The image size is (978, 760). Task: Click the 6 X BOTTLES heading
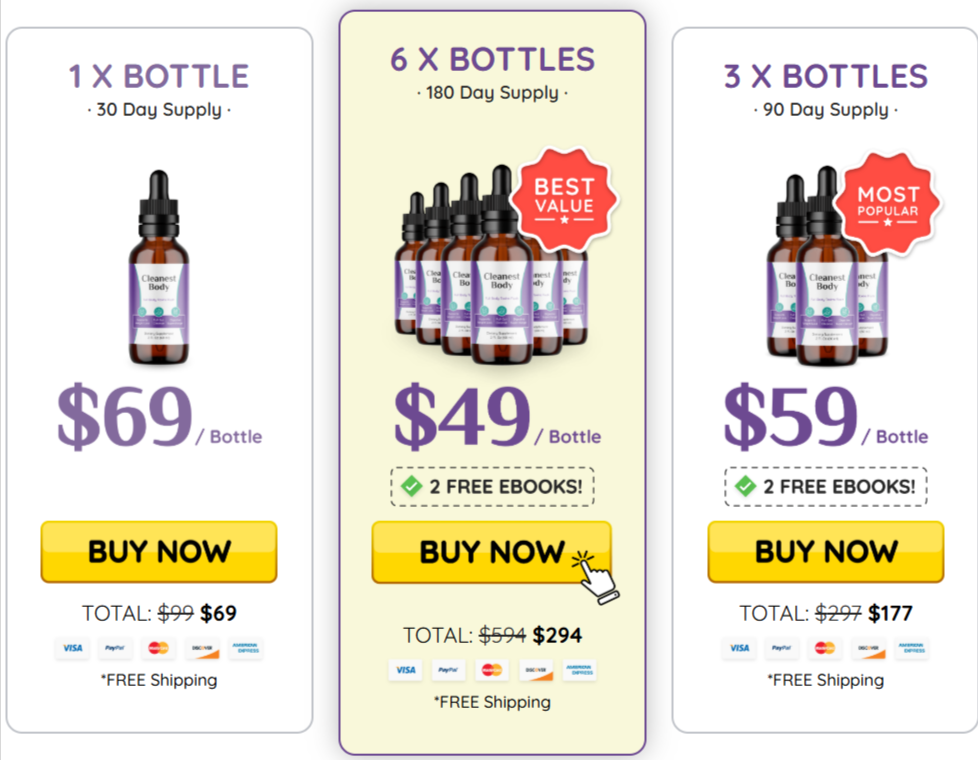point(492,60)
